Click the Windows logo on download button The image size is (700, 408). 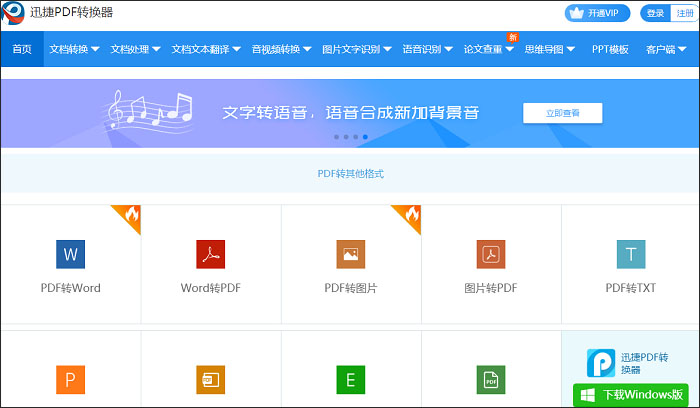tap(588, 395)
